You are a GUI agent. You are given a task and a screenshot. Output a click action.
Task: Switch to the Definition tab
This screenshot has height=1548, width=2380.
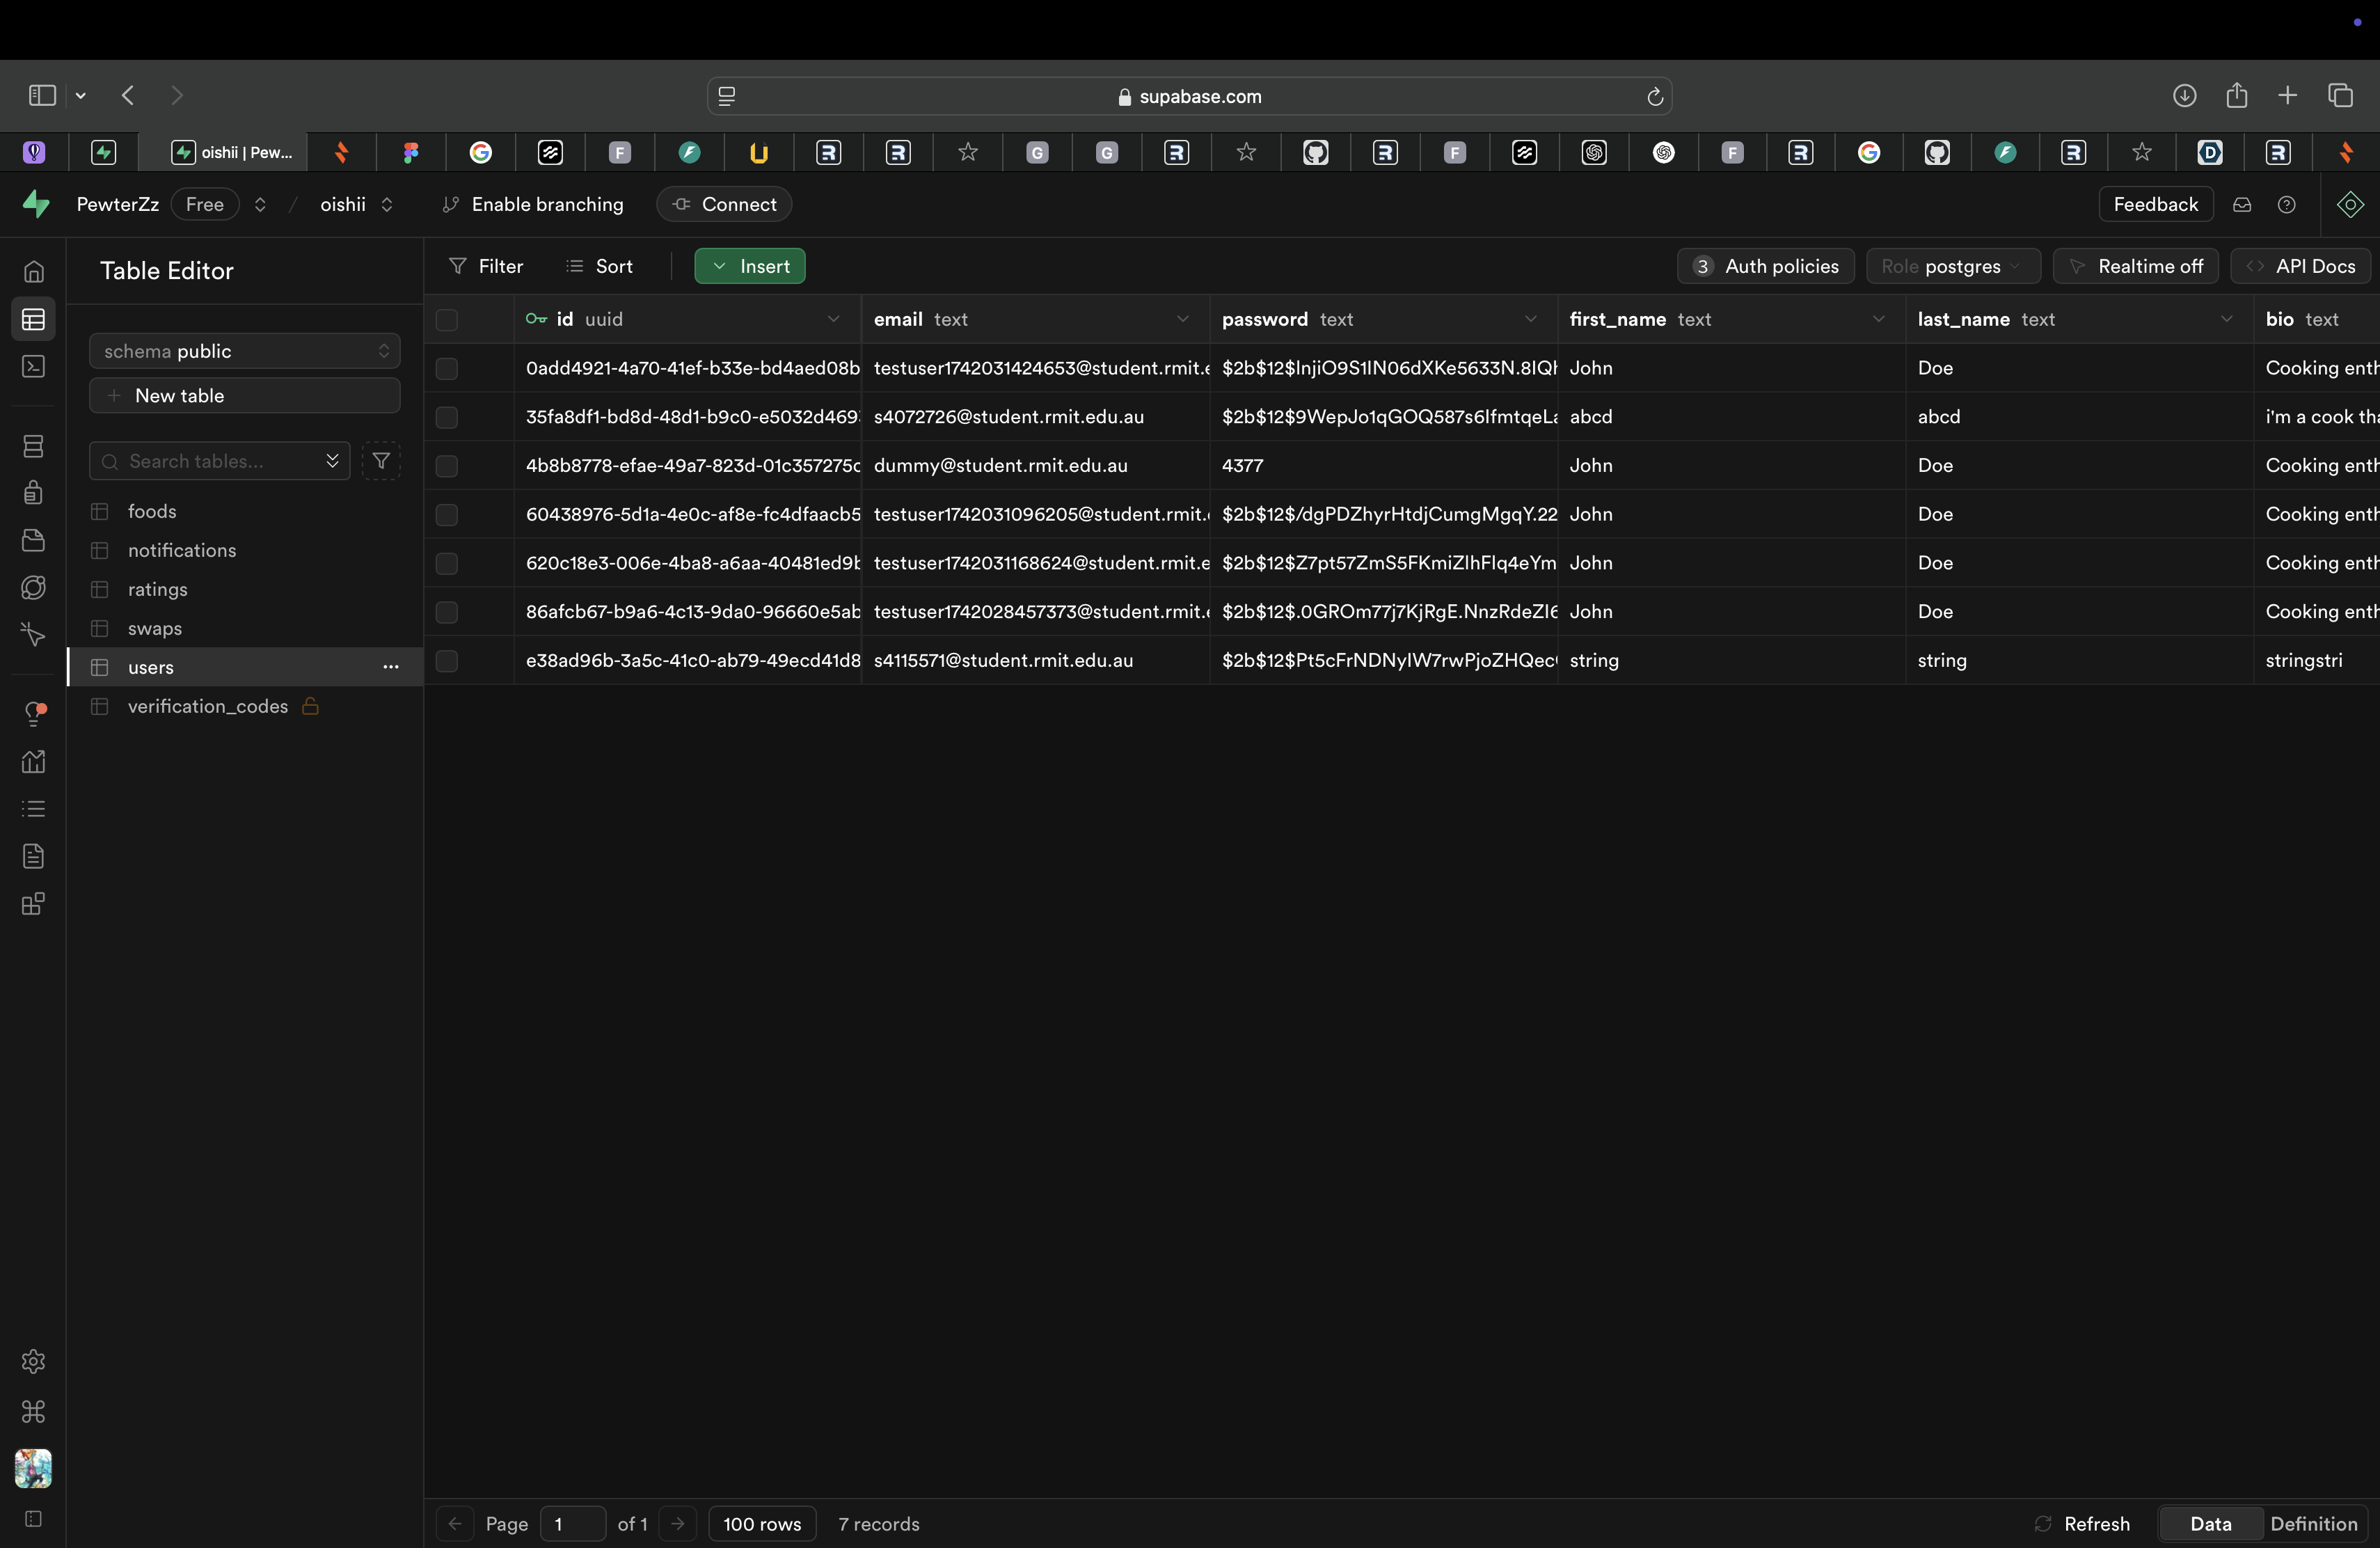point(2313,1523)
